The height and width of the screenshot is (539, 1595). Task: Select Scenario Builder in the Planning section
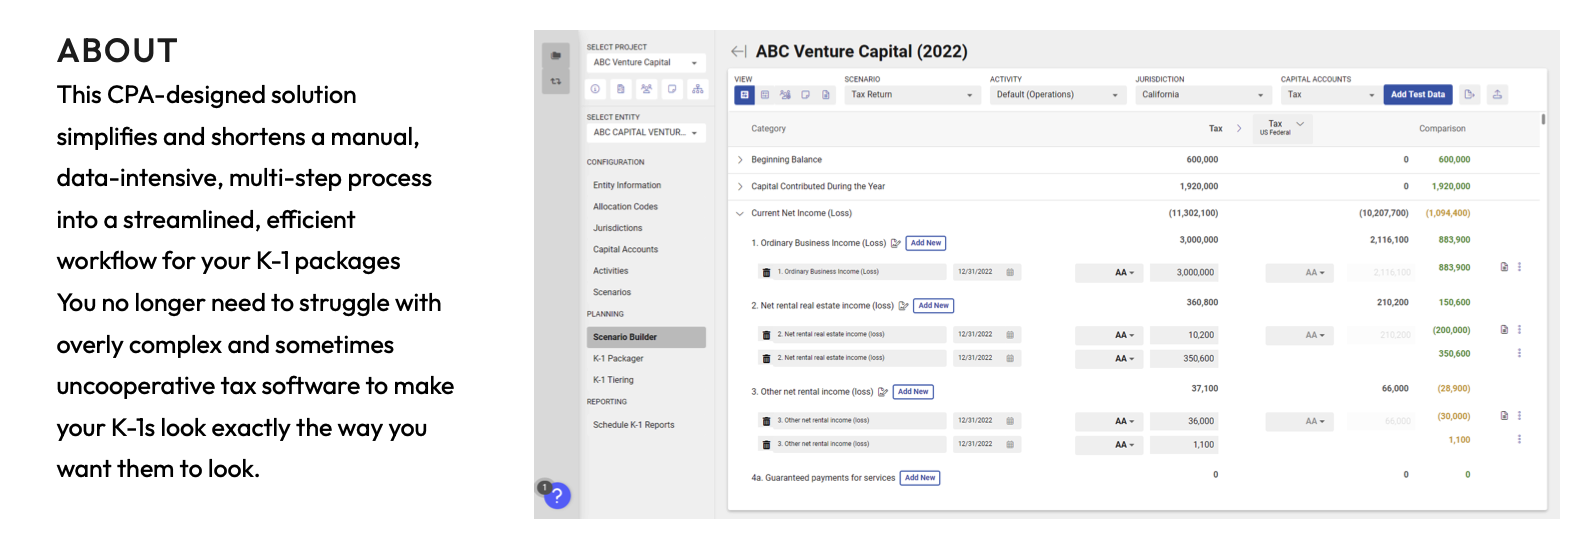[646, 337]
